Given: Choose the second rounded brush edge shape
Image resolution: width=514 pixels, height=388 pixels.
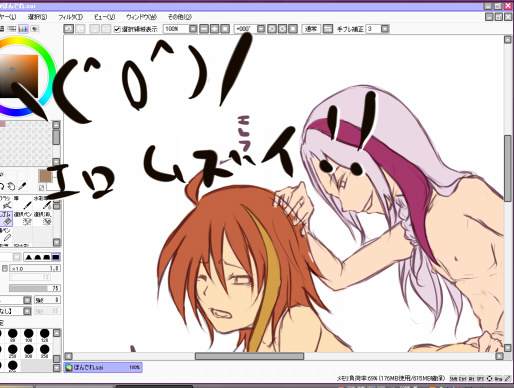Looking at the screenshot, I should [38, 257].
